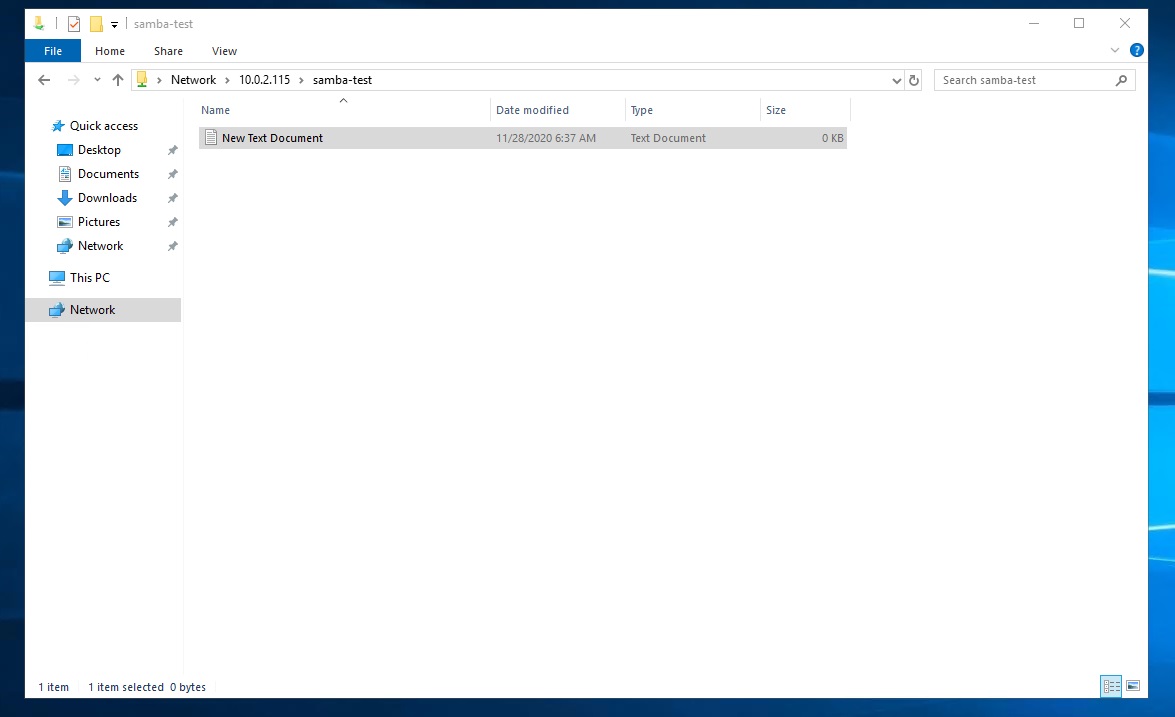This screenshot has width=1175, height=717.
Task: Open the address bar history dropdown
Action: [x=896, y=80]
